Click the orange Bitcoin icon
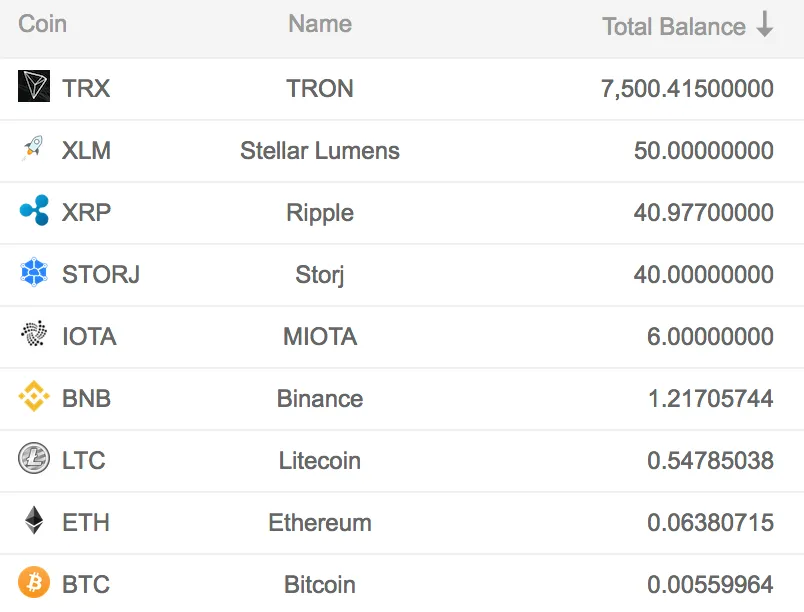This screenshot has width=804, height=612. coord(34,582)
